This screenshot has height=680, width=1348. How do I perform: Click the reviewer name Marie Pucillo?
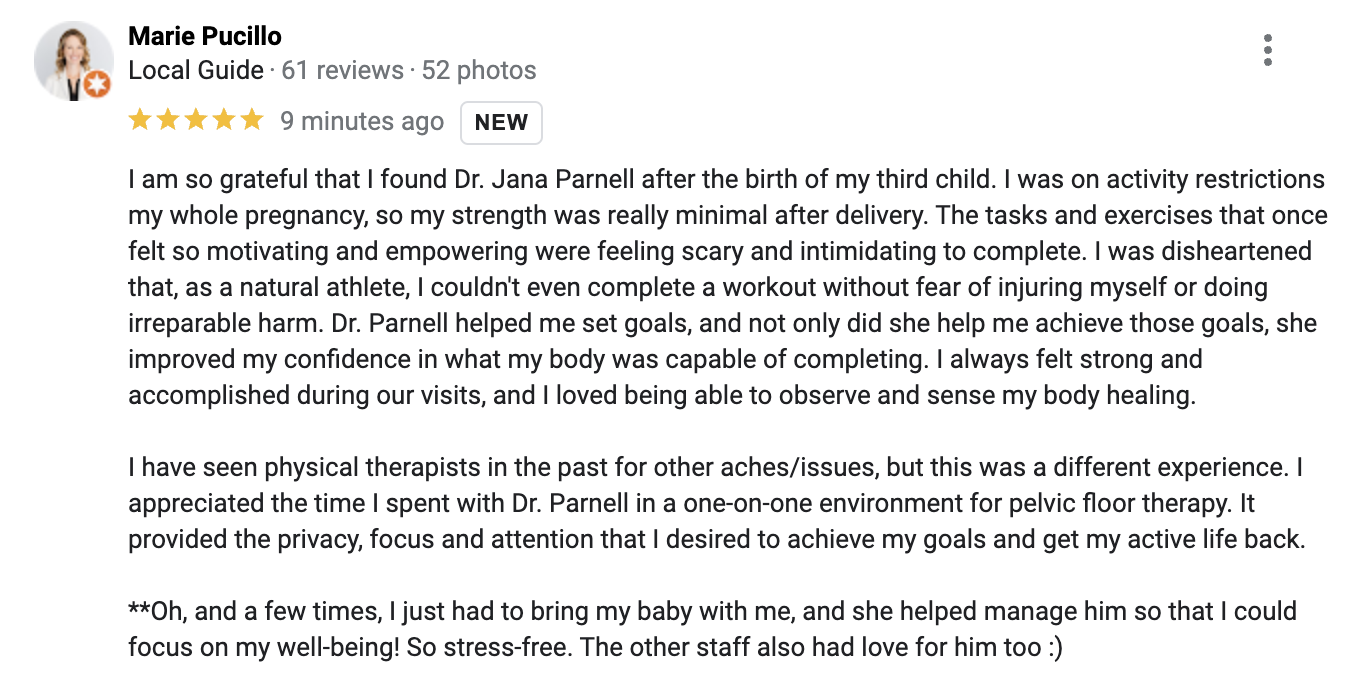(x=205, y=36)
